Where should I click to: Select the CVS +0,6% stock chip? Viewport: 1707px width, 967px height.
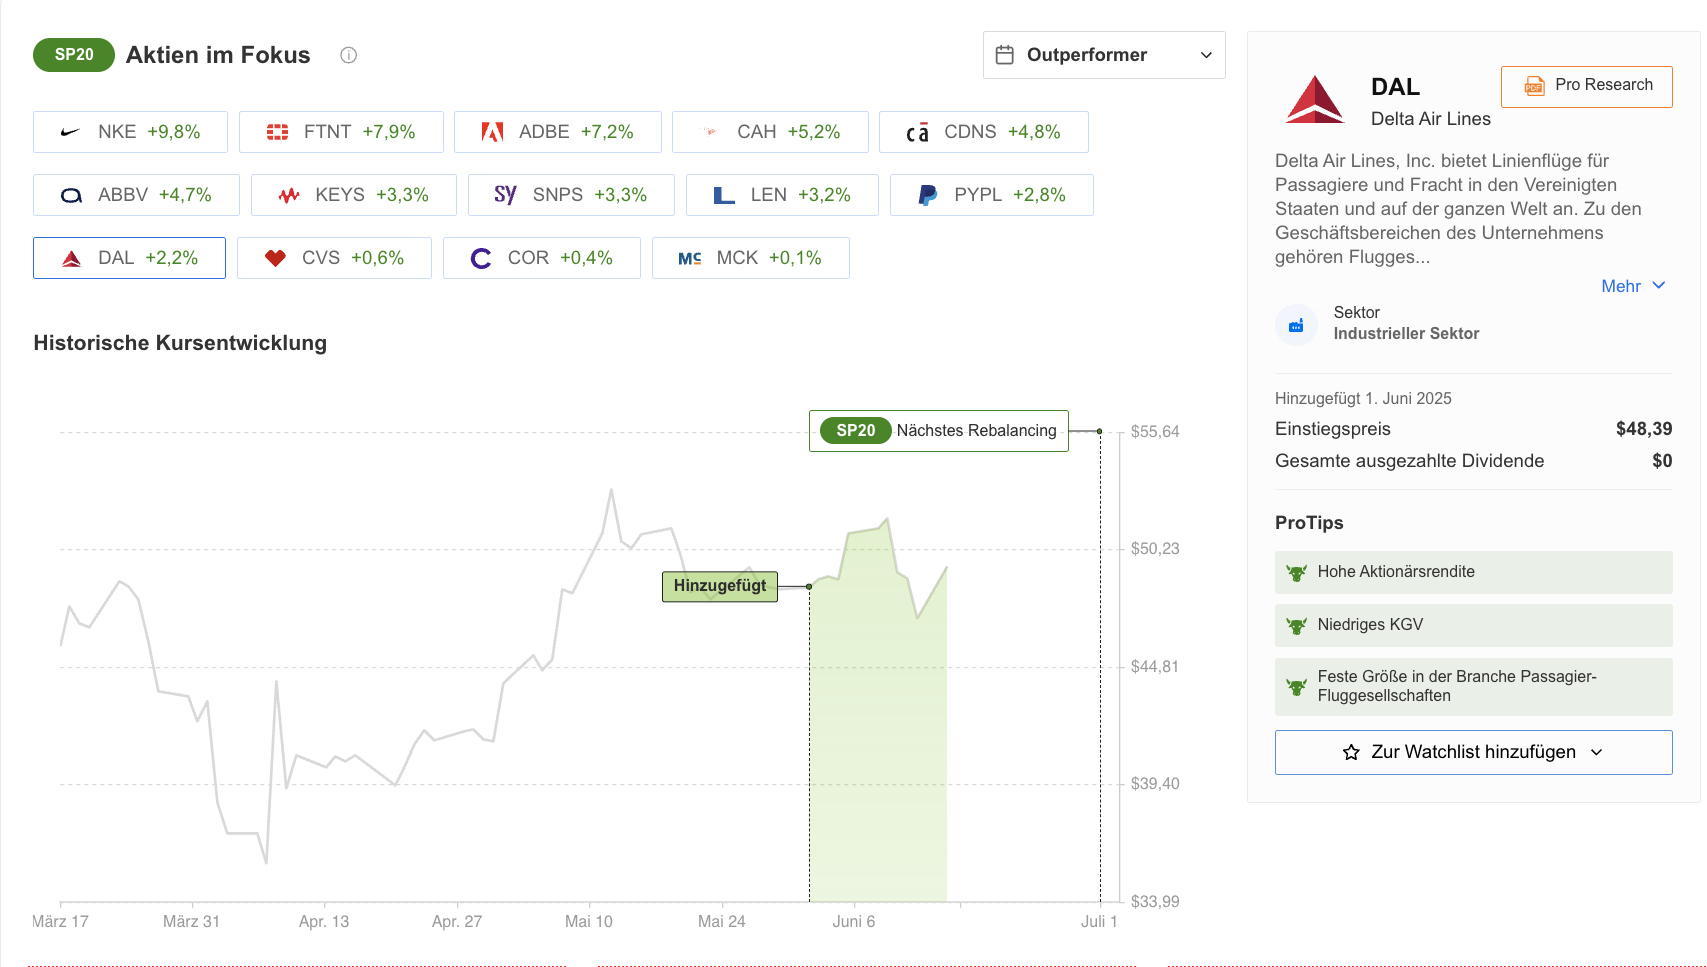tap(334, 258)
